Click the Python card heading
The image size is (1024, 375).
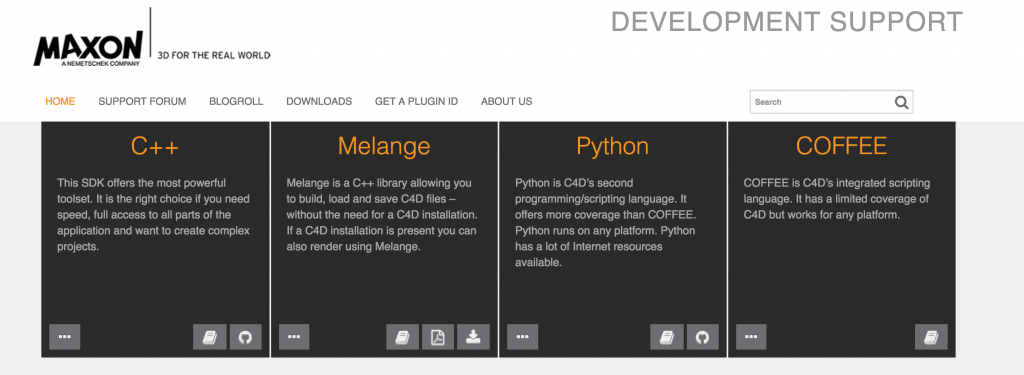[x=613, y=146]
